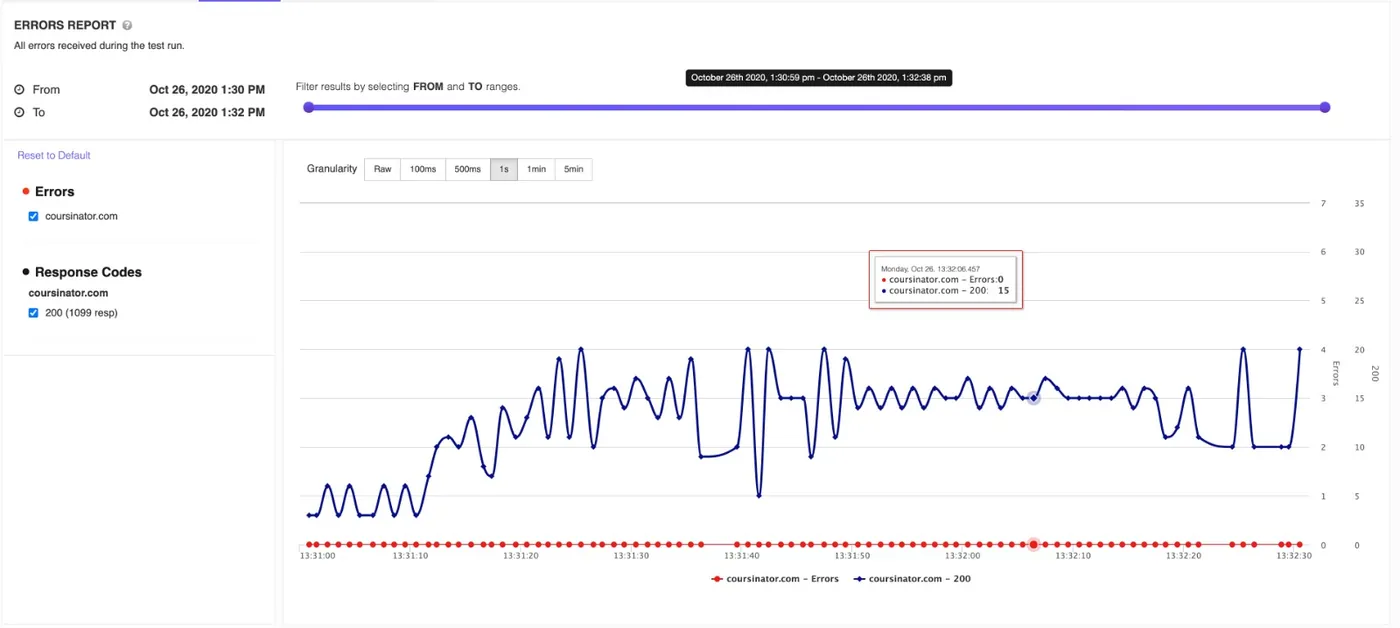Click the left handle of time range slider

click(308, 107)
